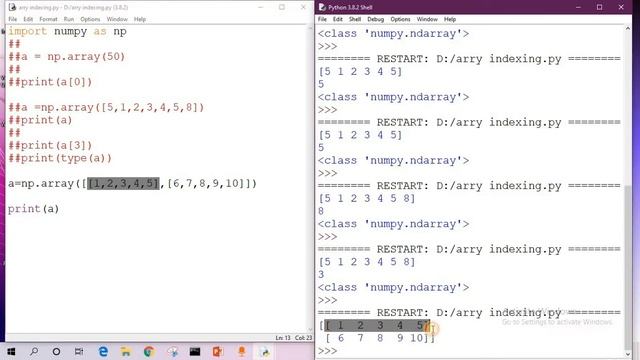Open Format menu in editor window

click(48, 19)
